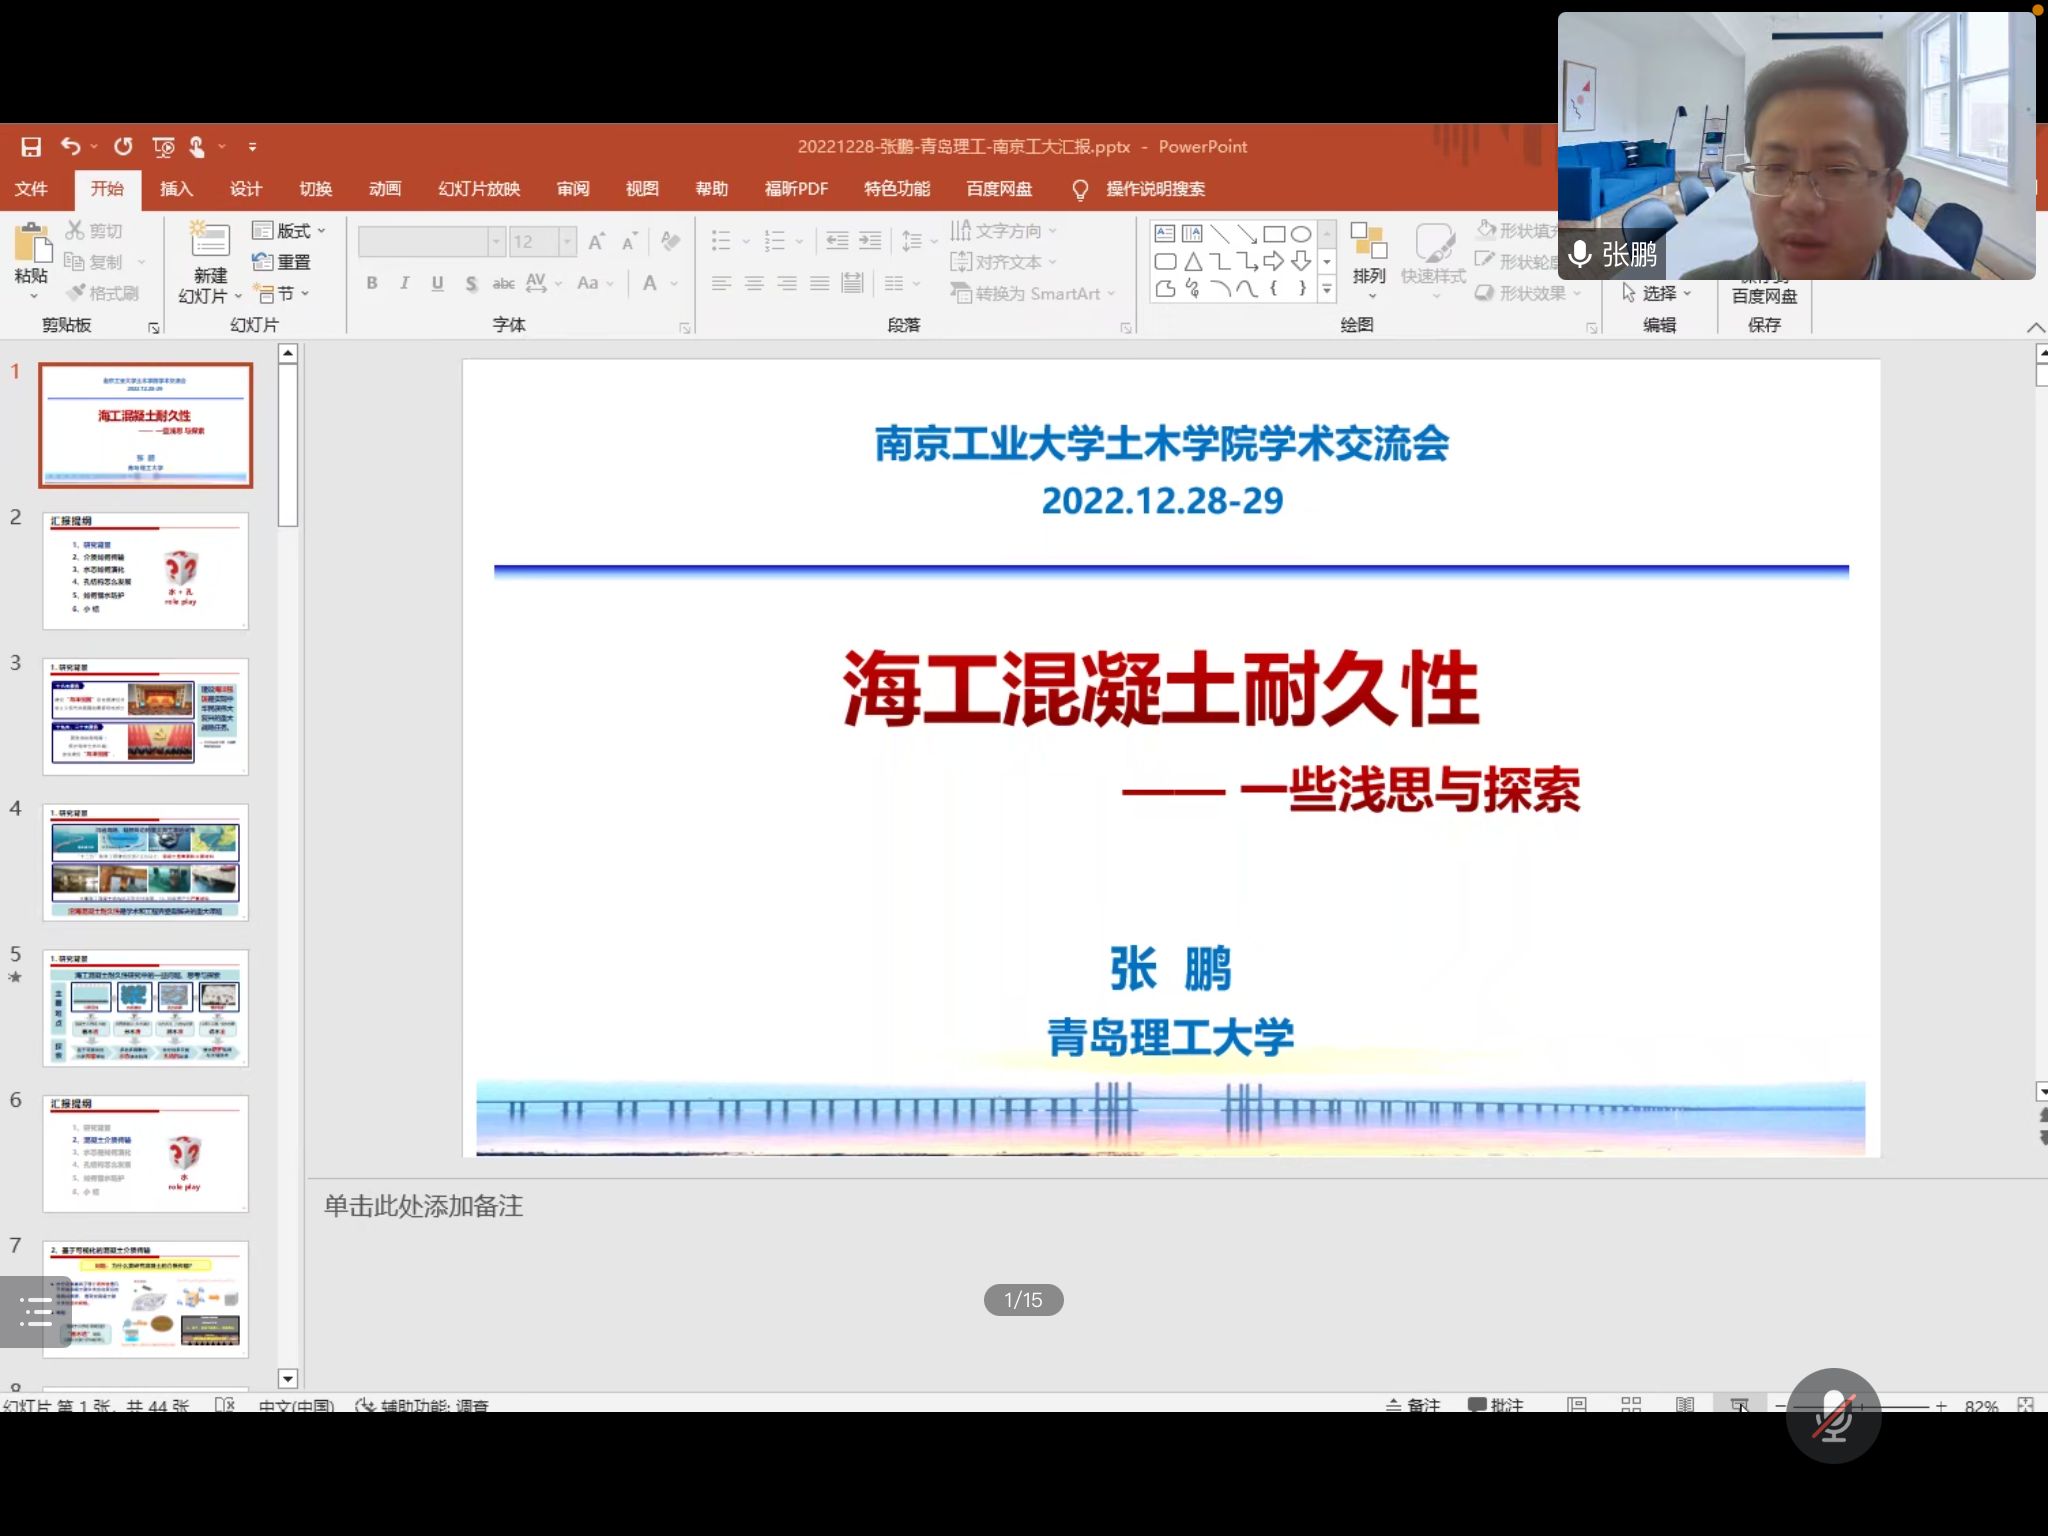
Task: Switch to the Insert (插入) ribbon tab
Action: [x=176, y=189]
